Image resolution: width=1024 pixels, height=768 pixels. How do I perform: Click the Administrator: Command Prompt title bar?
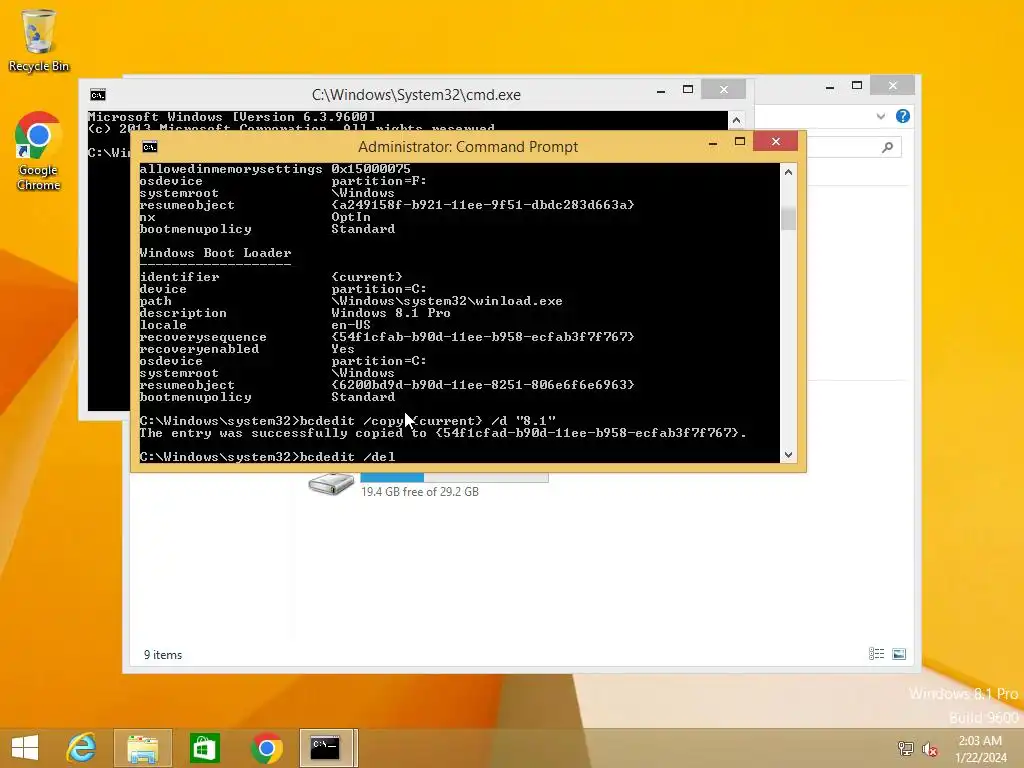coord(468,147)
